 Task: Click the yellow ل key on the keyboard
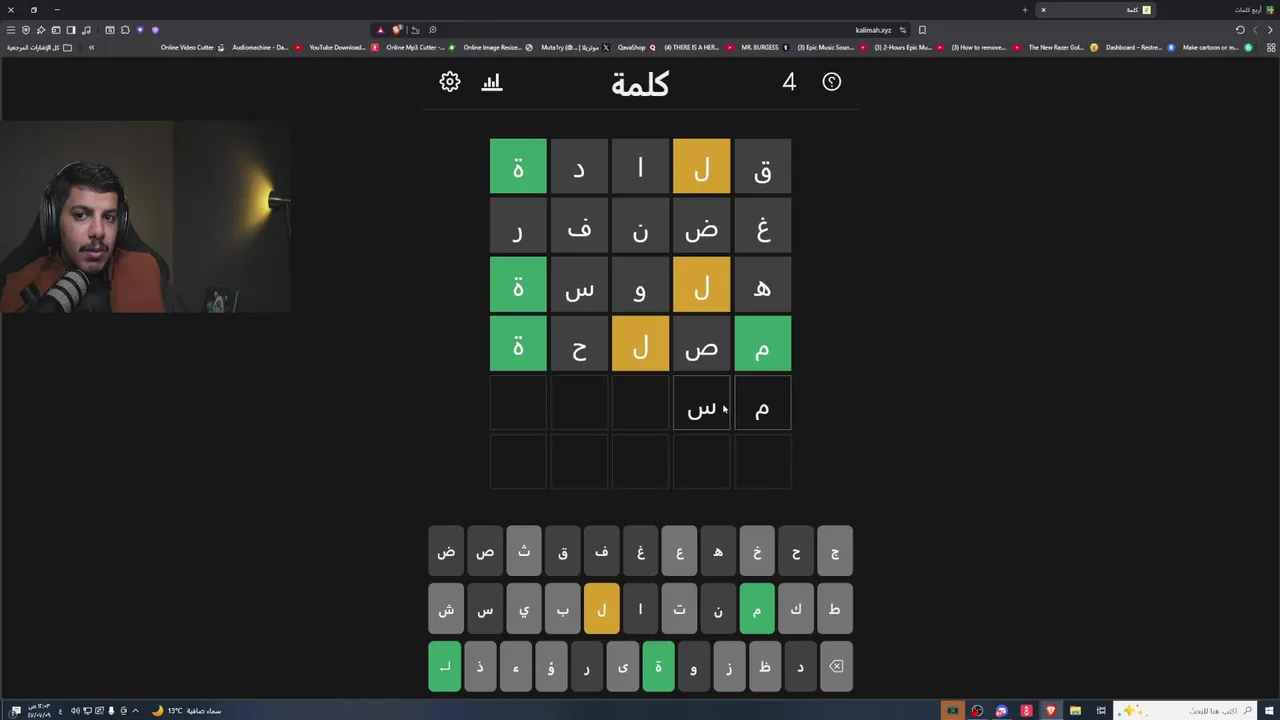tap(602, 609)
